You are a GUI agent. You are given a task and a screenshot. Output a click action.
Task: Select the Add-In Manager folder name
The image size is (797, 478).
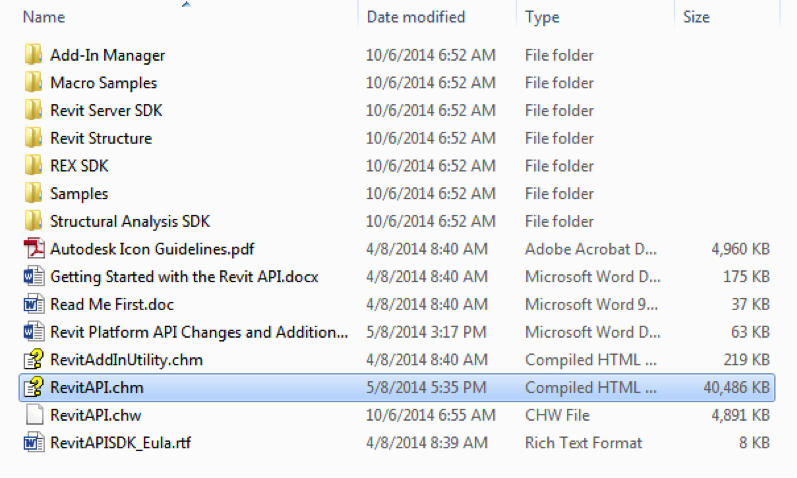coord(107,55)
